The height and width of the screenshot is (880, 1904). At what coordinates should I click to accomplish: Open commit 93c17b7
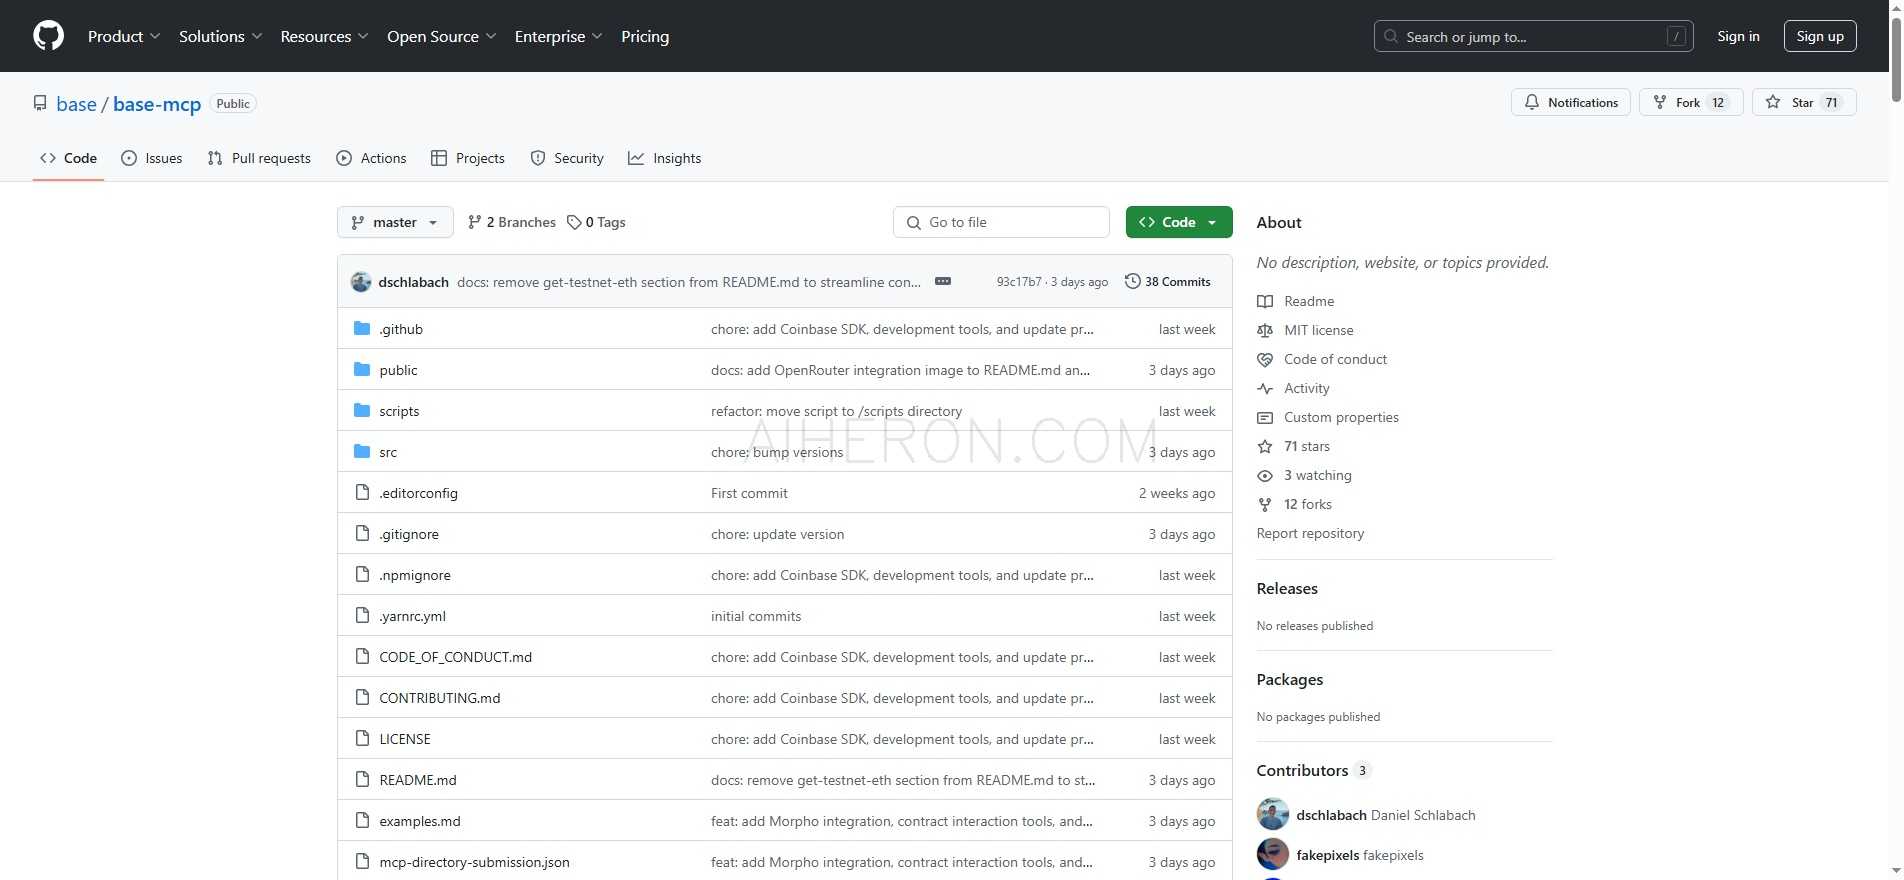click(1018, 282)
